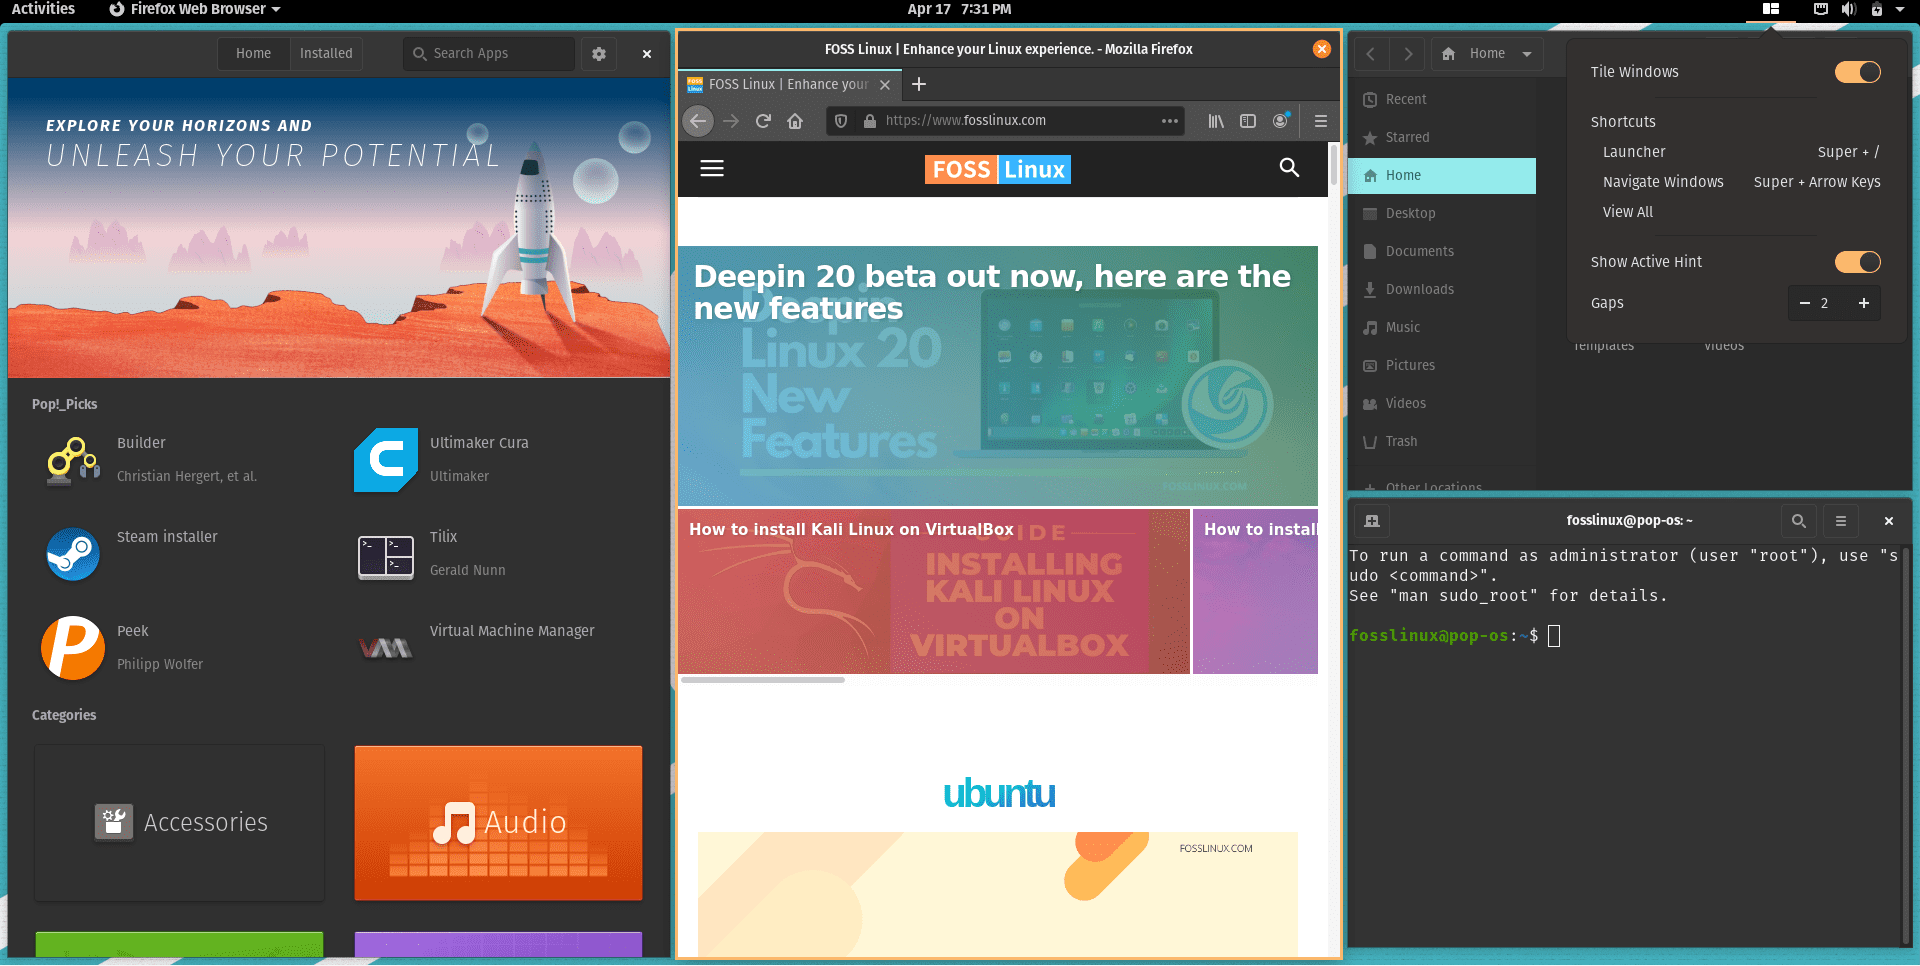Open Firefox page actions ellipsis menu

point(1169,121)
